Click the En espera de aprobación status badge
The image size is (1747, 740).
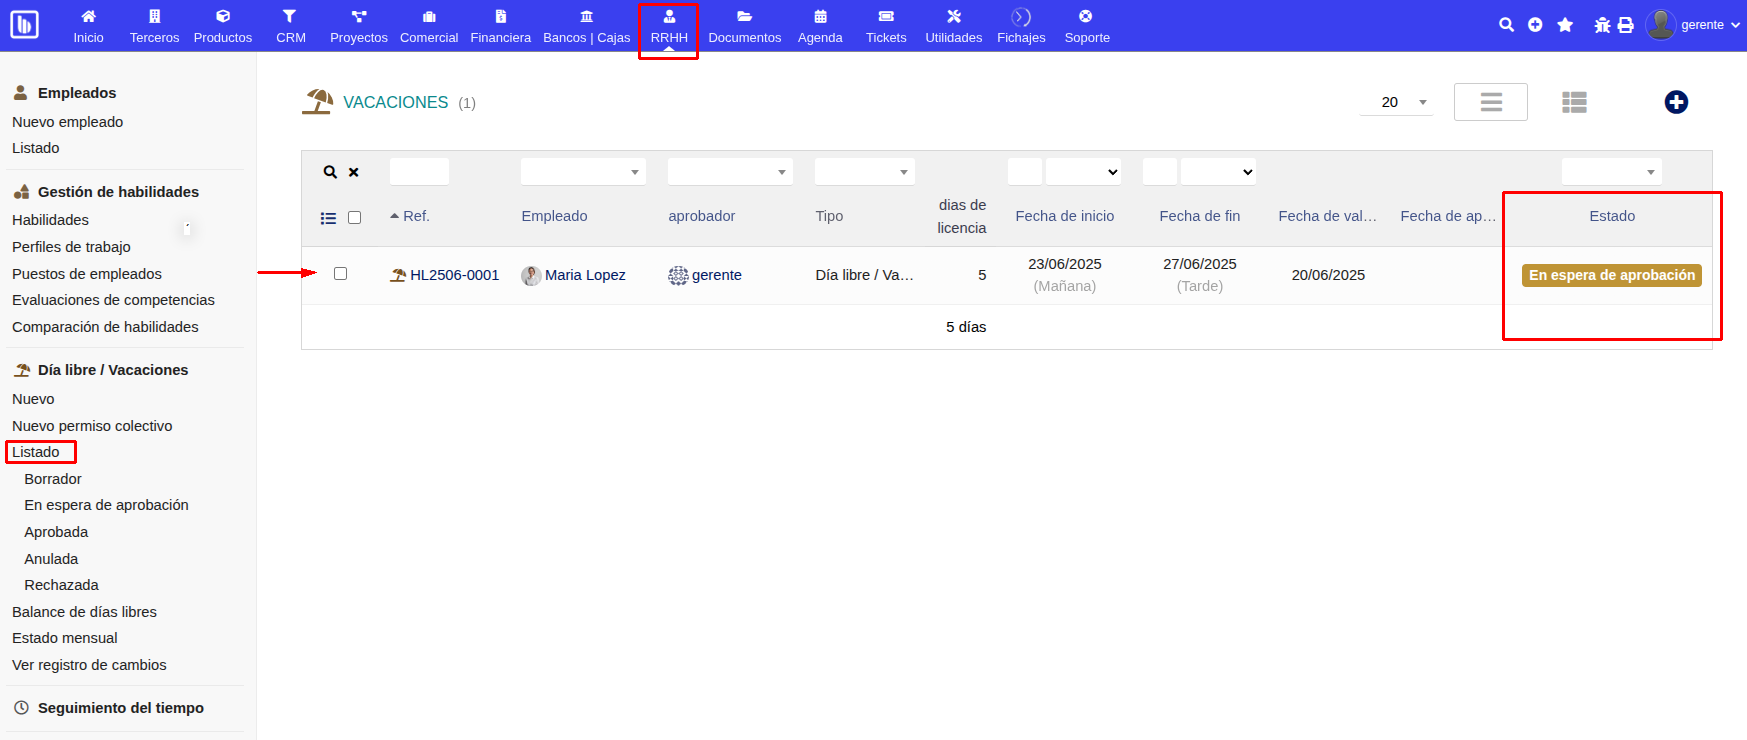[x=1611, y=275]
